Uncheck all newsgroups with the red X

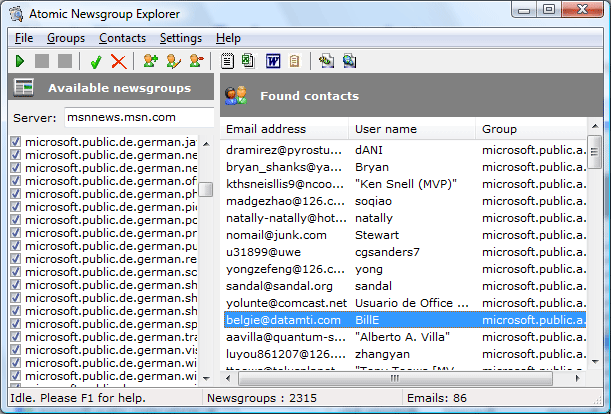(118, 62)
